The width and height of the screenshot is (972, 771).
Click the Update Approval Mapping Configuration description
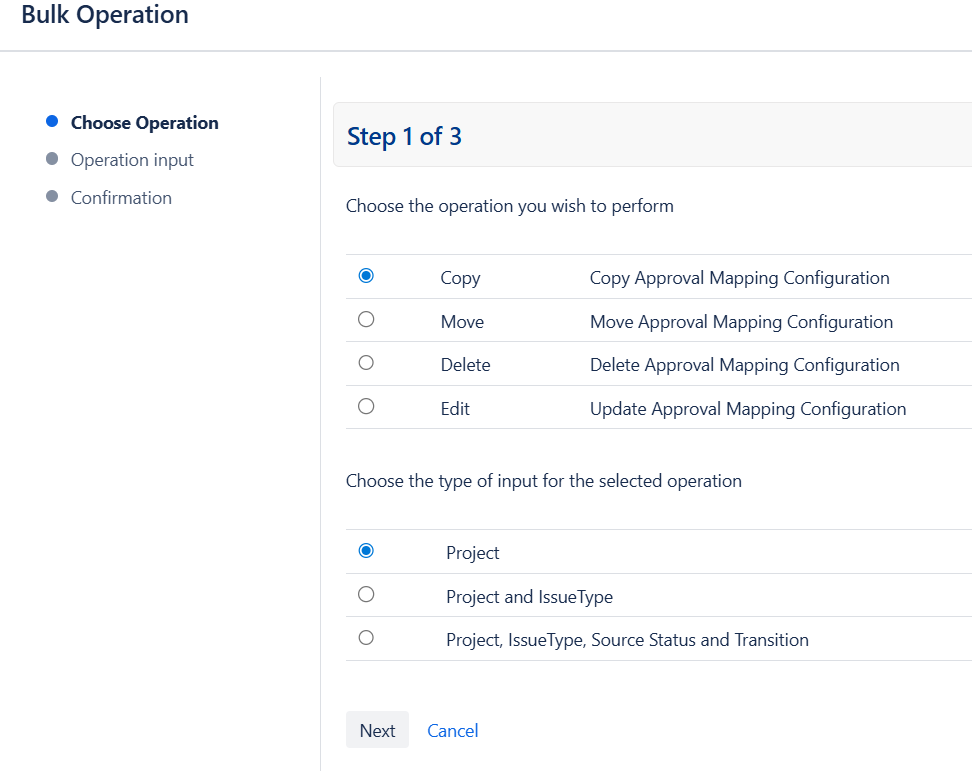747,409
